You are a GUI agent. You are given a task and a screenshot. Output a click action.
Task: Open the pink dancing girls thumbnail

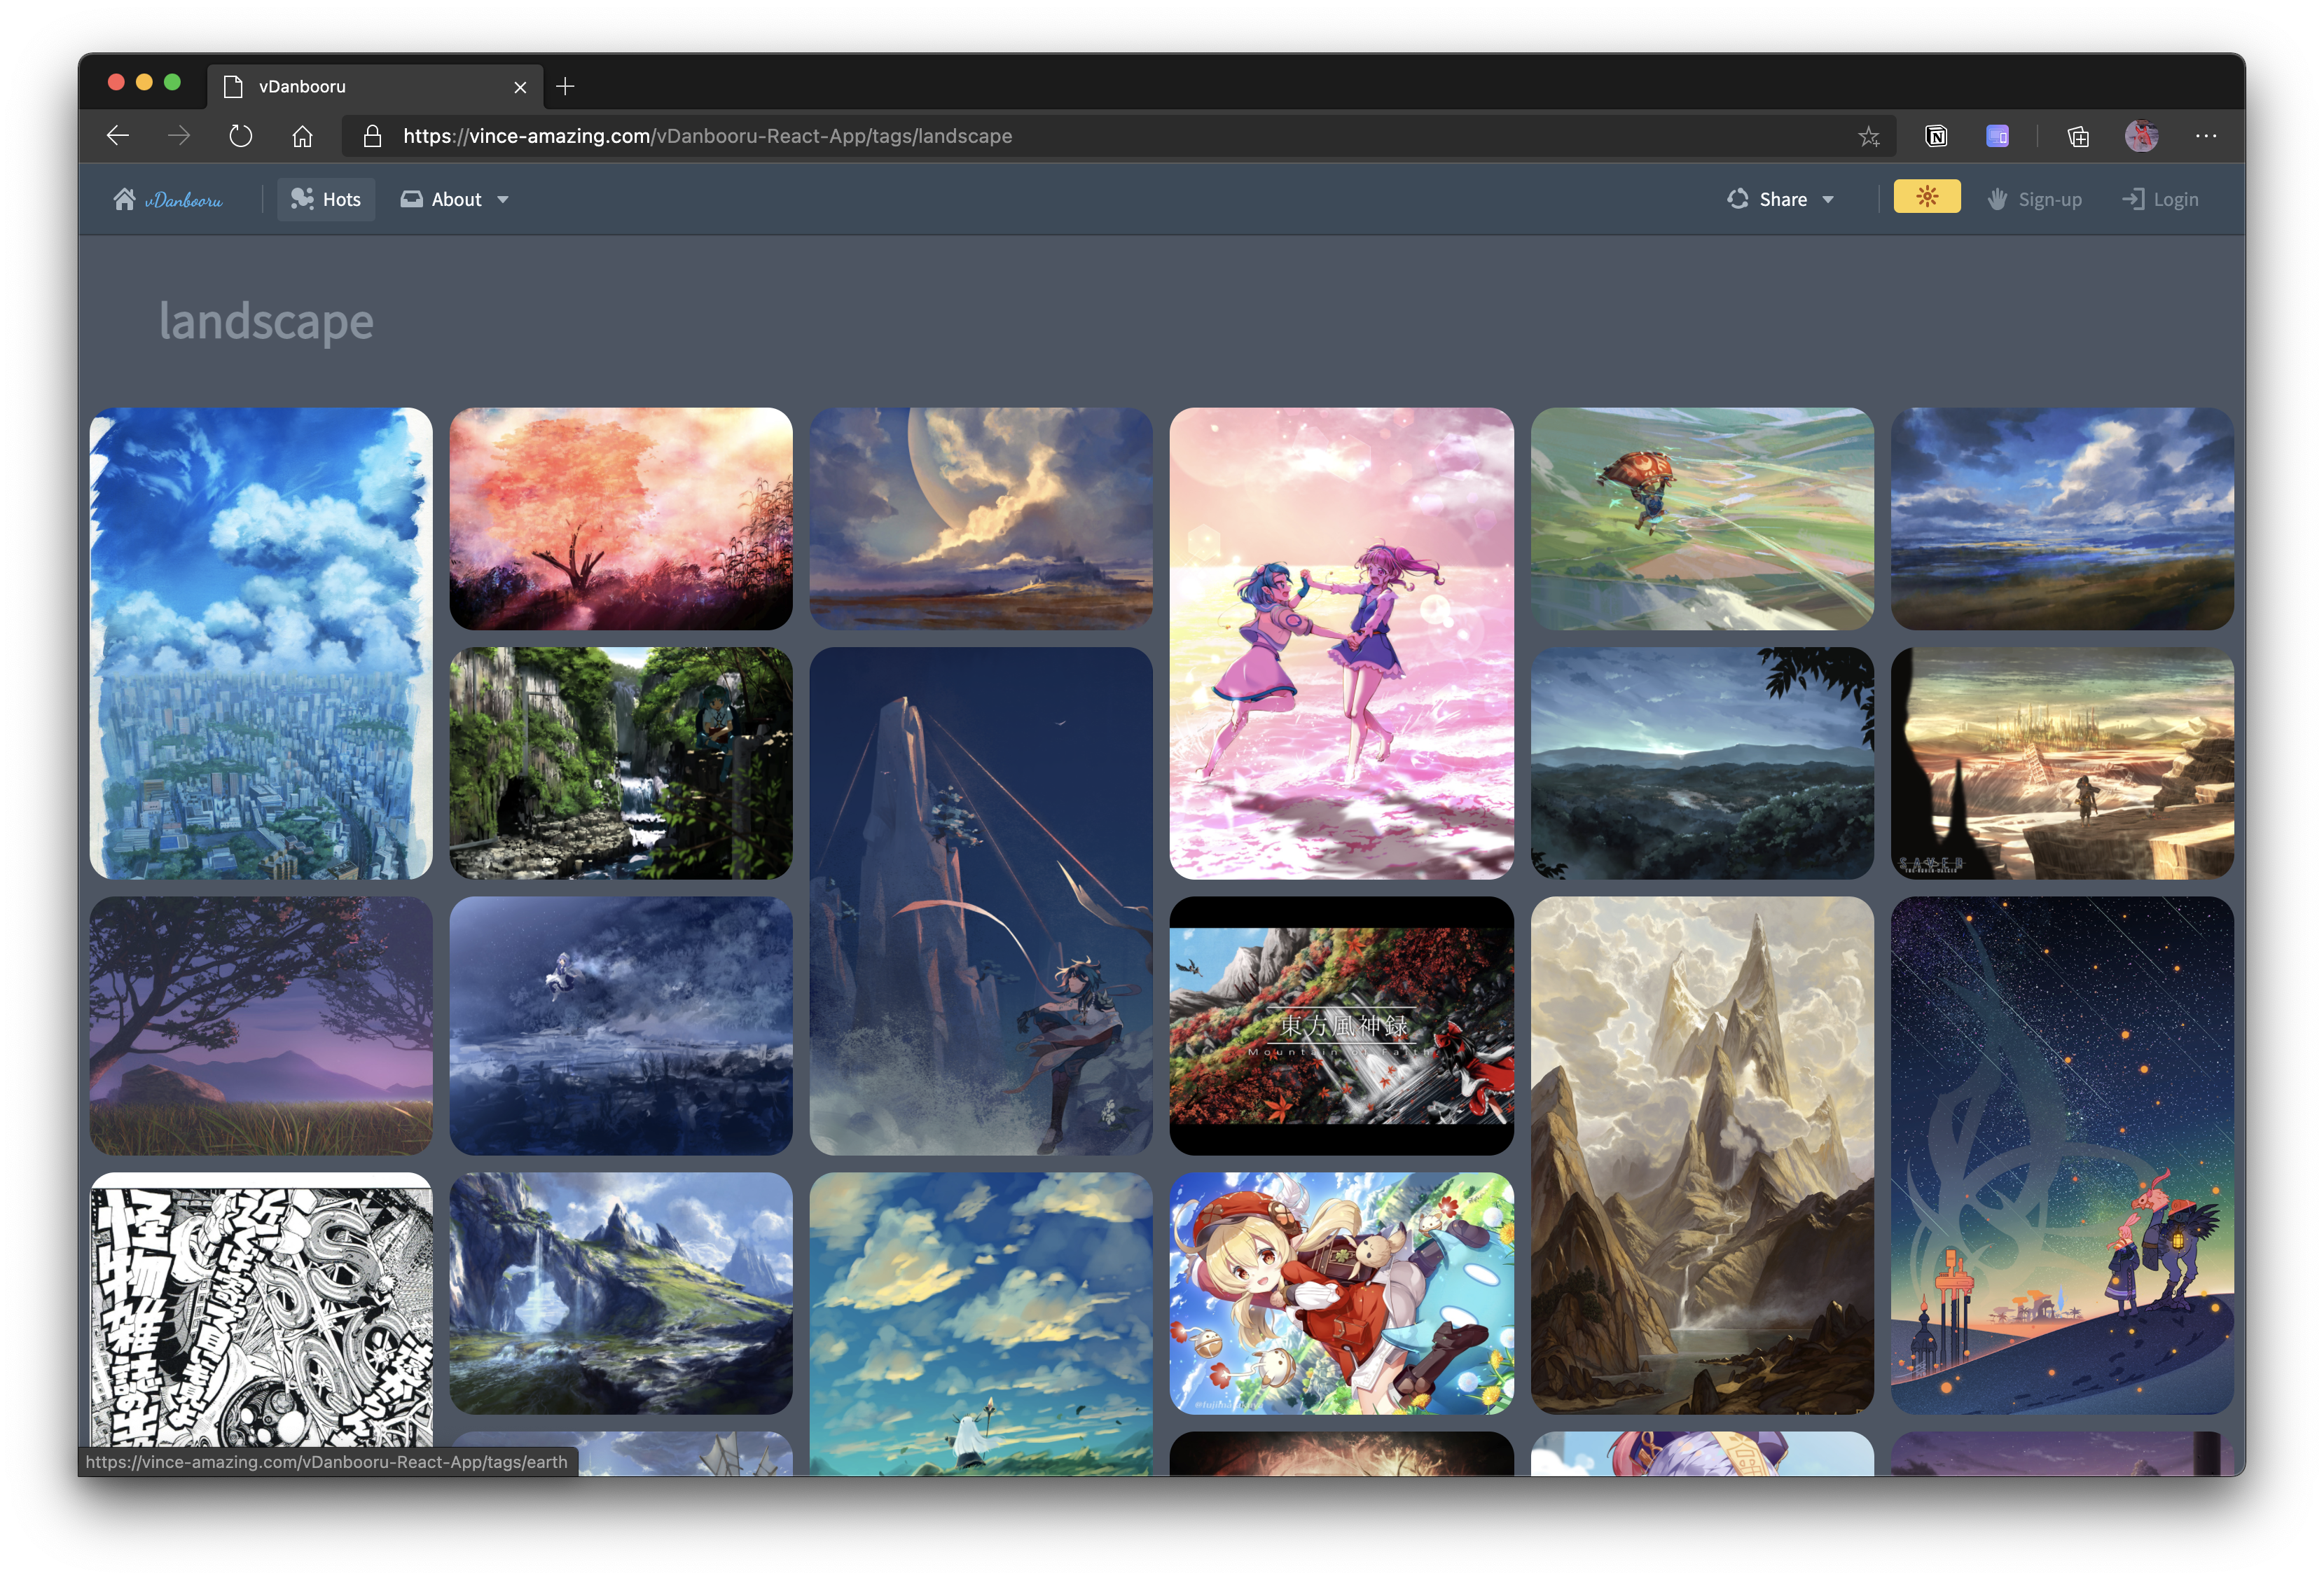pyautogui.click(x=1341, y=643)
